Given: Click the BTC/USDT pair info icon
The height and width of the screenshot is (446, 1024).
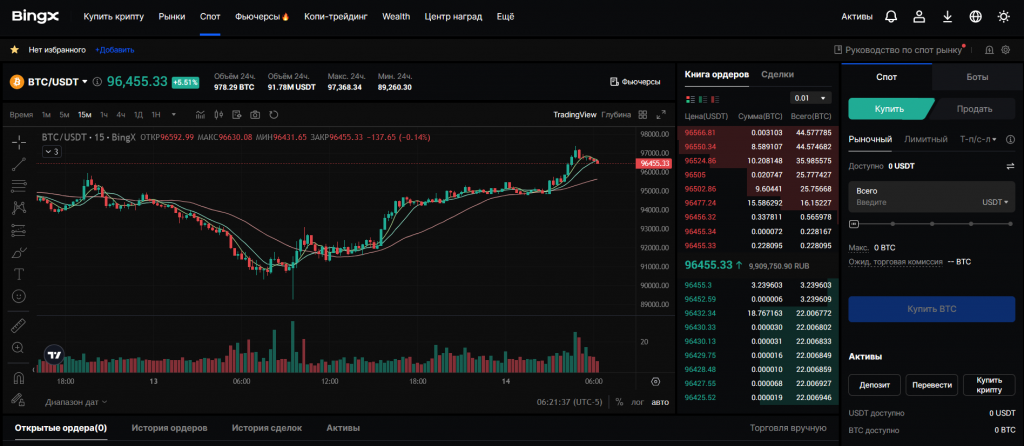Looking at the screenshot, I should pos(97,82).
